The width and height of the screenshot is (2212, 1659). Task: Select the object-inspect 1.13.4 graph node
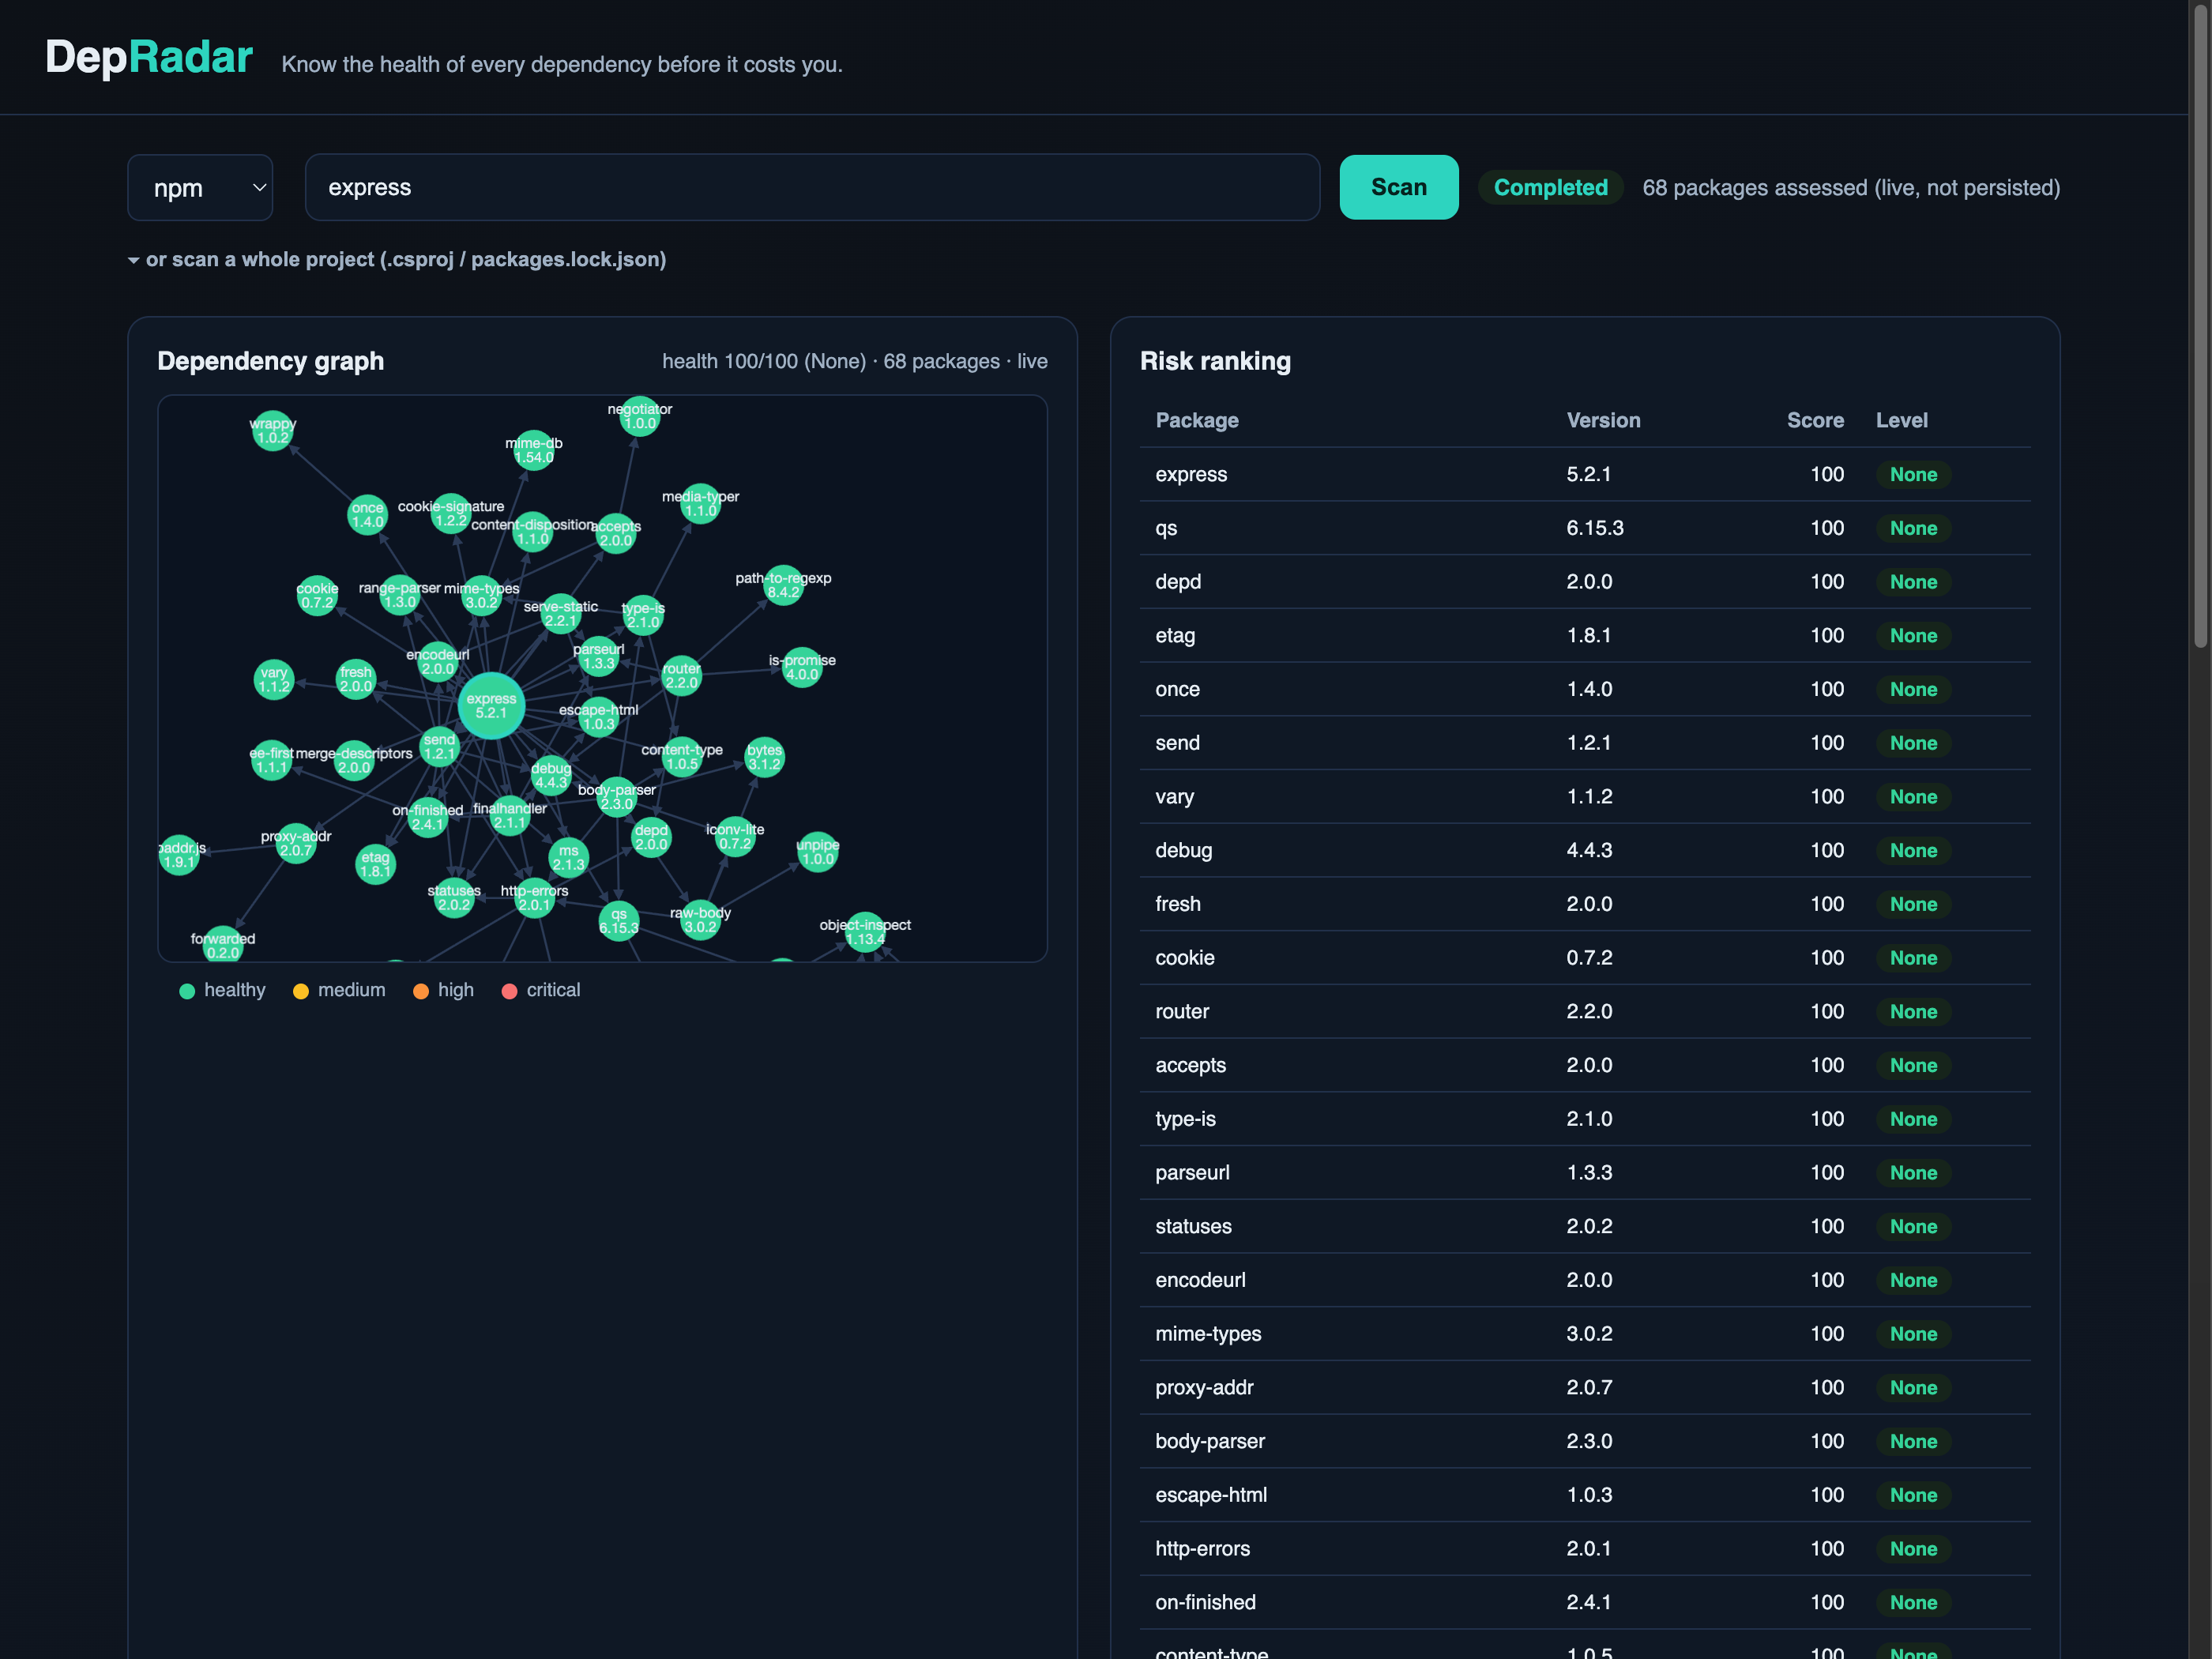pos(865,932)
